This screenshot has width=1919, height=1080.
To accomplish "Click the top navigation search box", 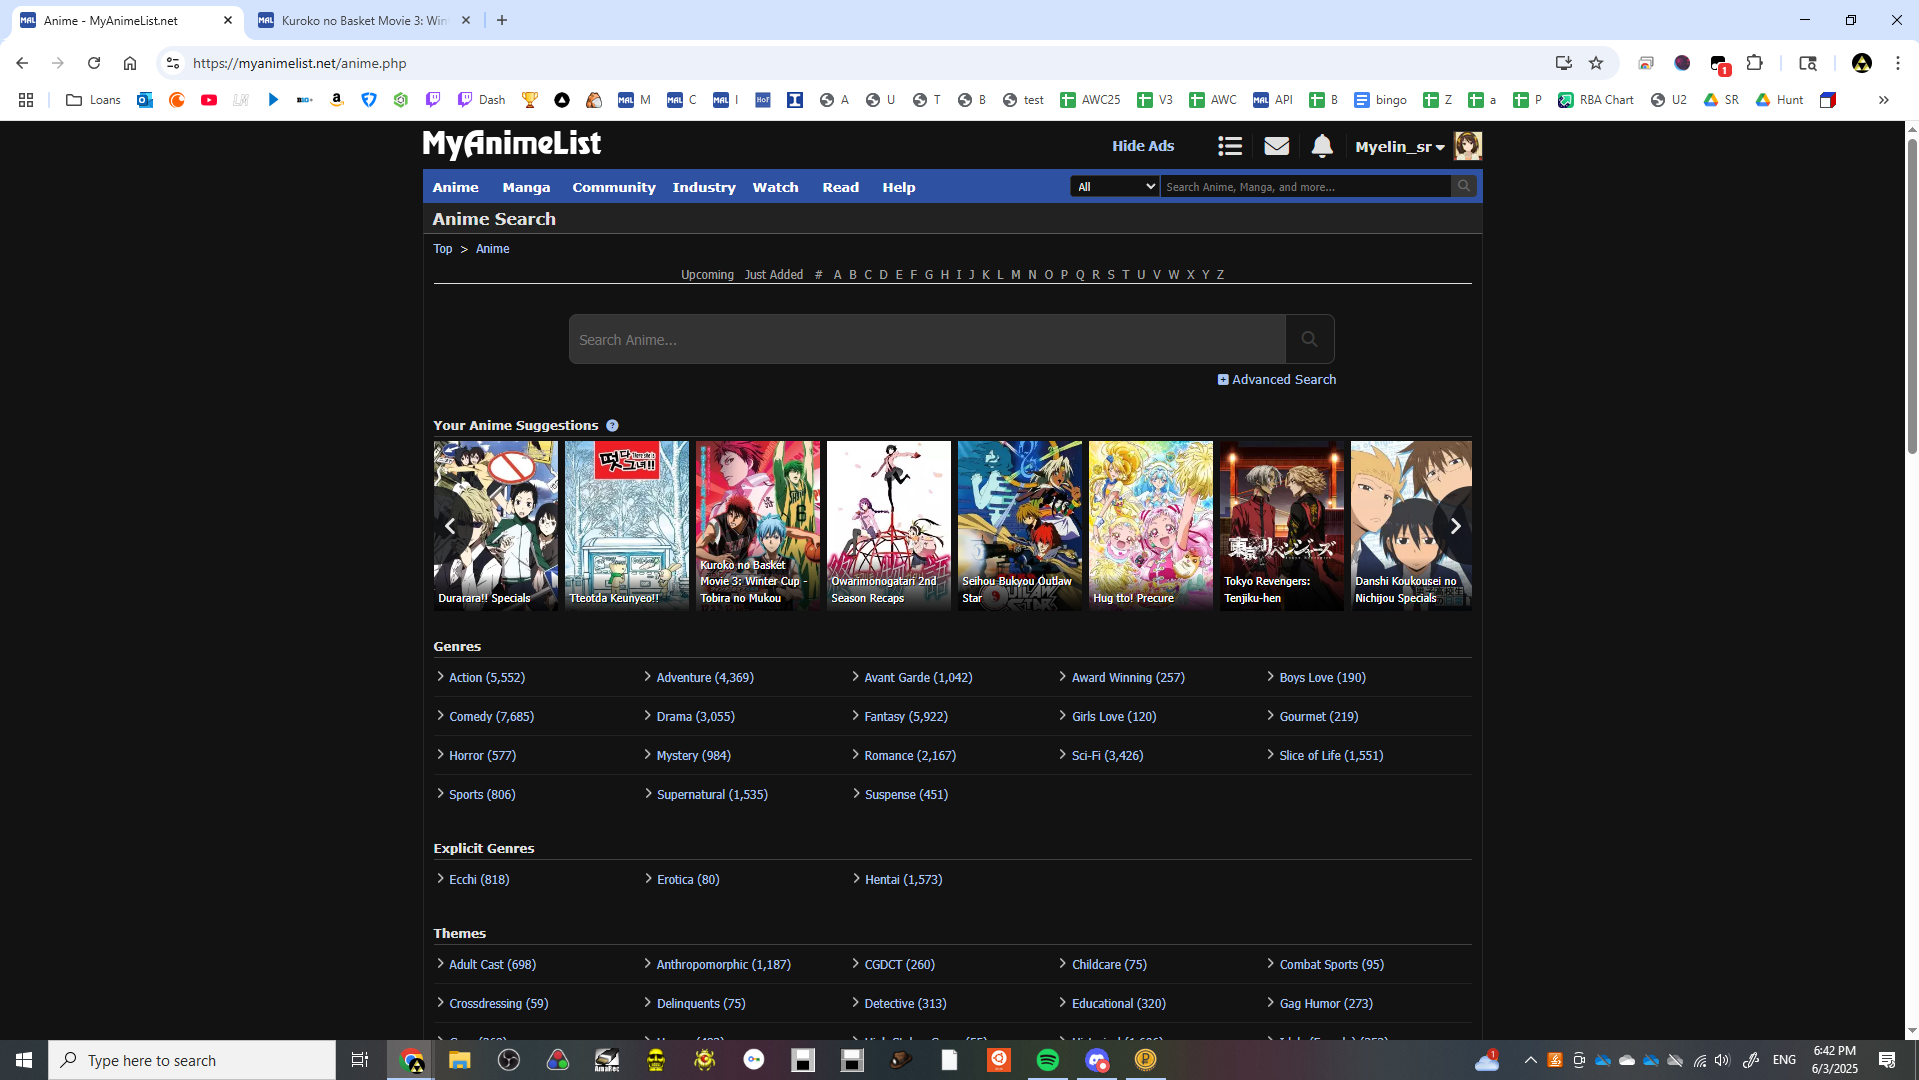I will point(1305,186).
